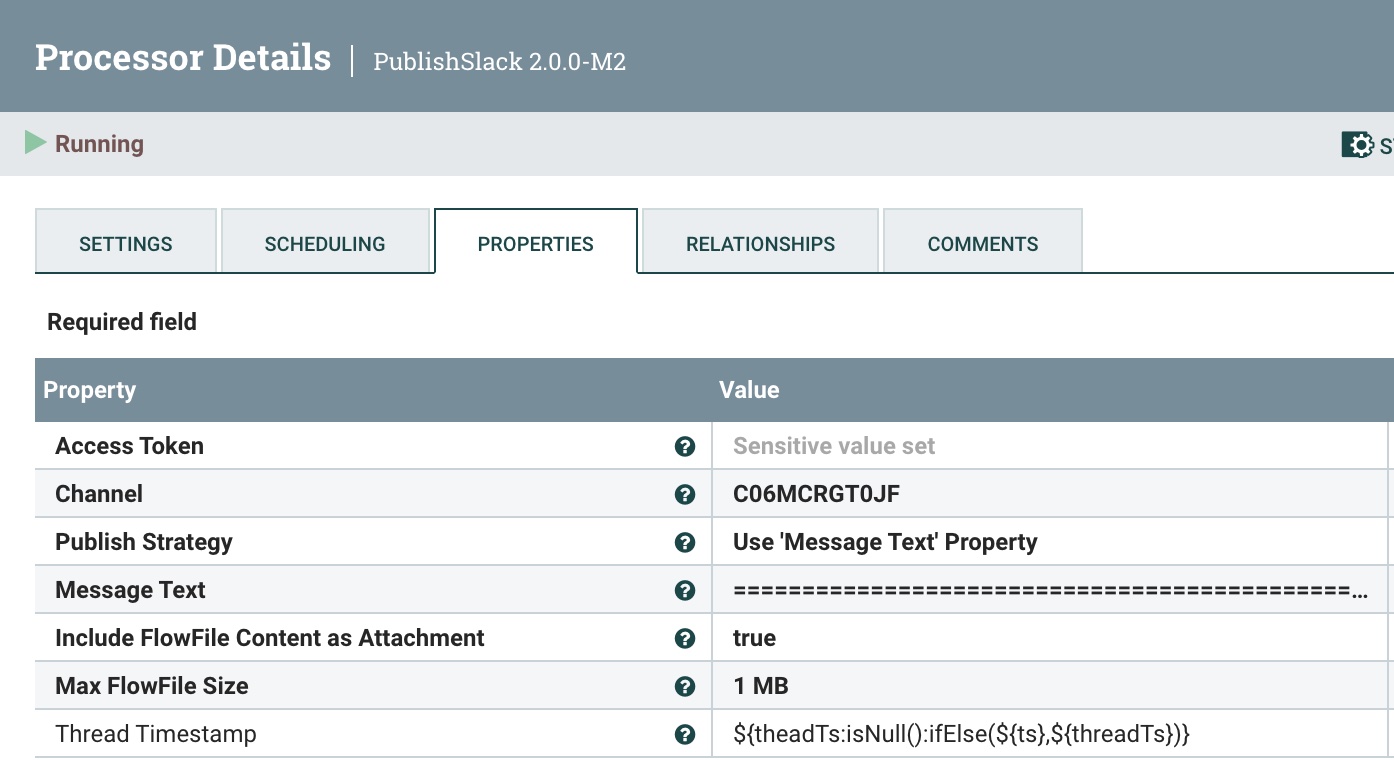Switch to the Settings tab
This screenshot has width=1394, height=760.
click(126, 241)
